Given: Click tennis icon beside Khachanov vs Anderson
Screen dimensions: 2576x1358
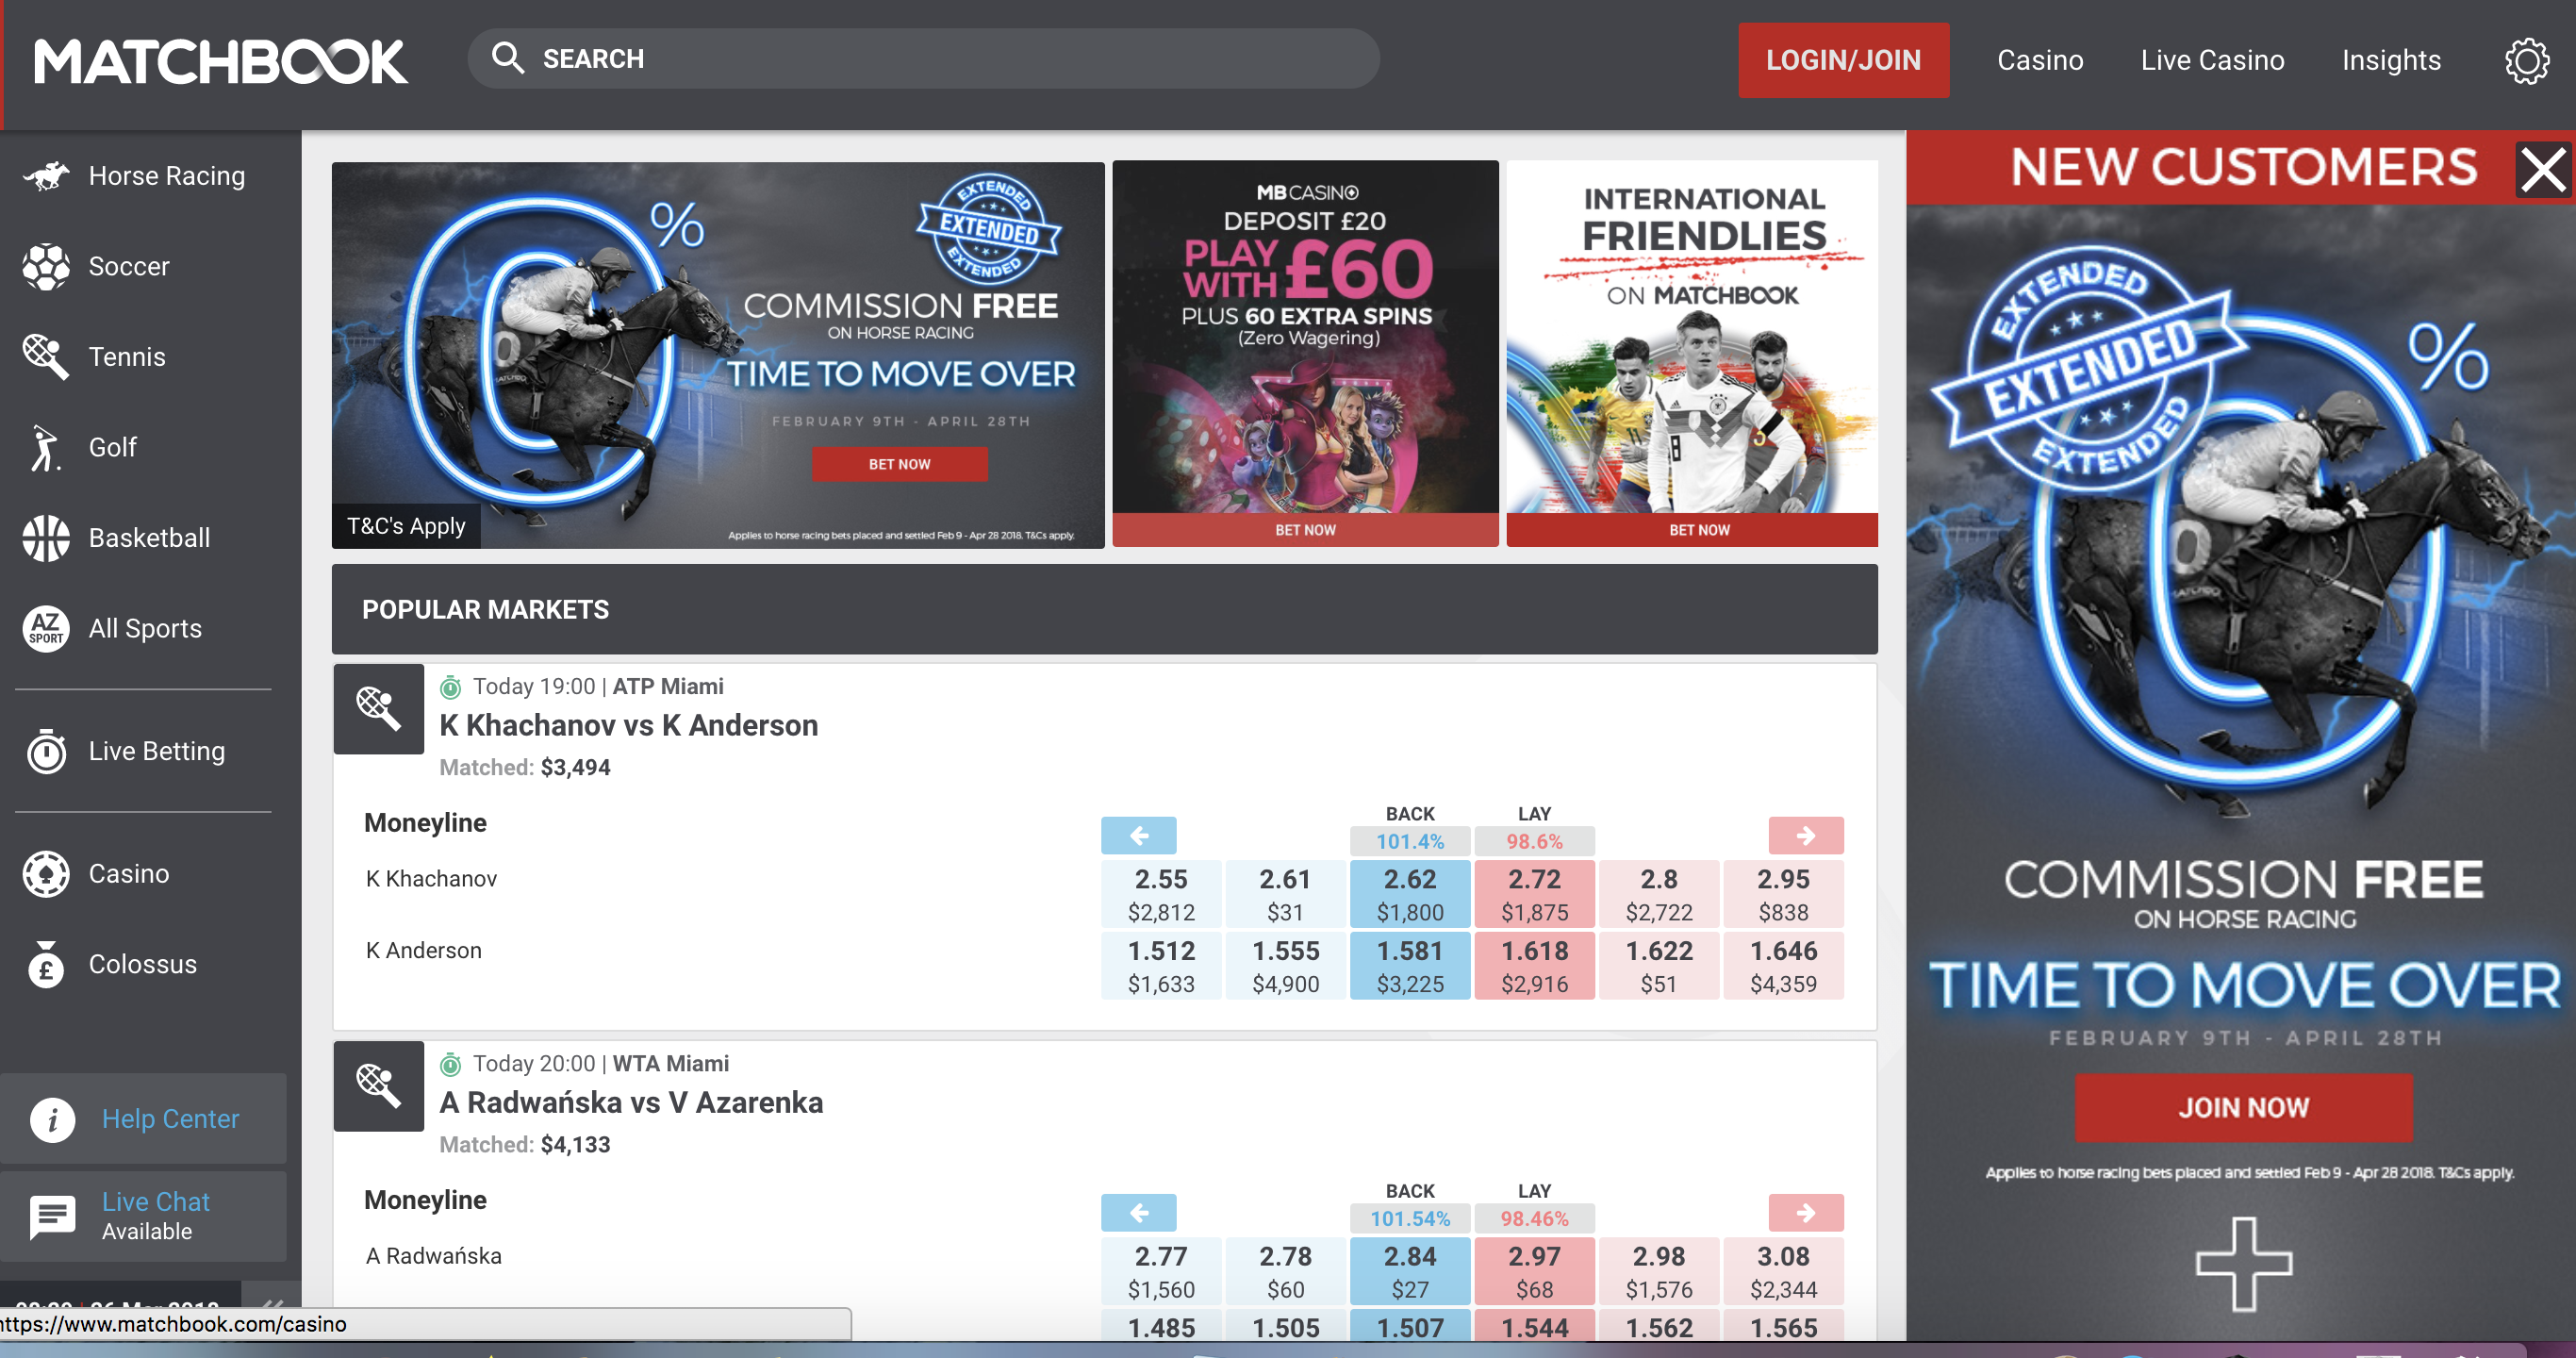Looking at the screenshot, I should point(379,709).
